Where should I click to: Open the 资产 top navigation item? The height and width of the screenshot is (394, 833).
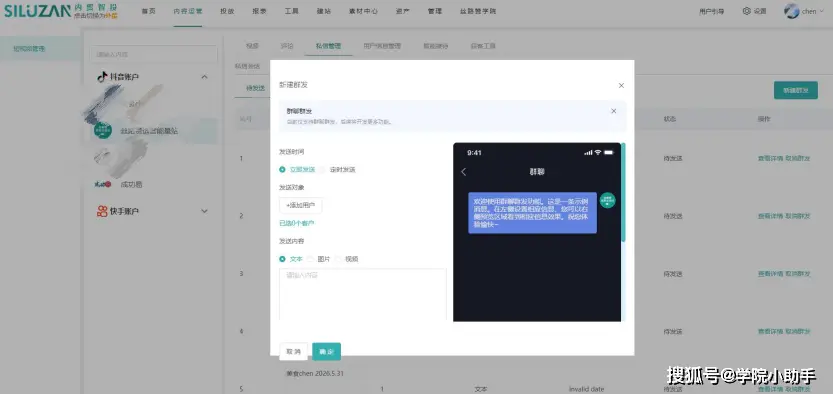tap(403, 11)
